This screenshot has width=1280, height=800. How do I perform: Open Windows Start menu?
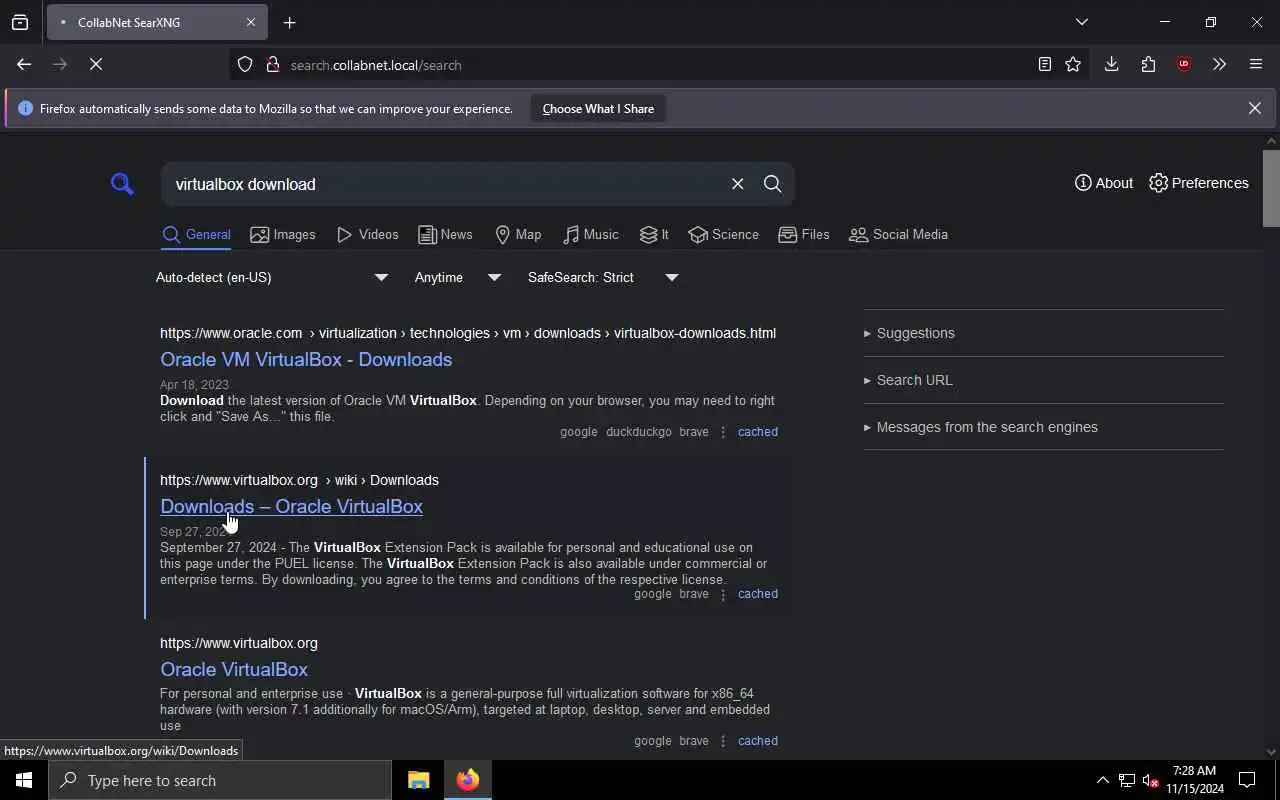tap(24, 780)
